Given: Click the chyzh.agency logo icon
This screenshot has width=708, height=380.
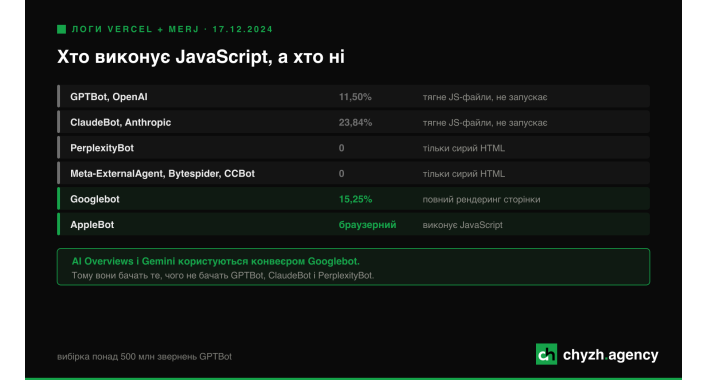Looking at the screenshot, I should (546, 354).
